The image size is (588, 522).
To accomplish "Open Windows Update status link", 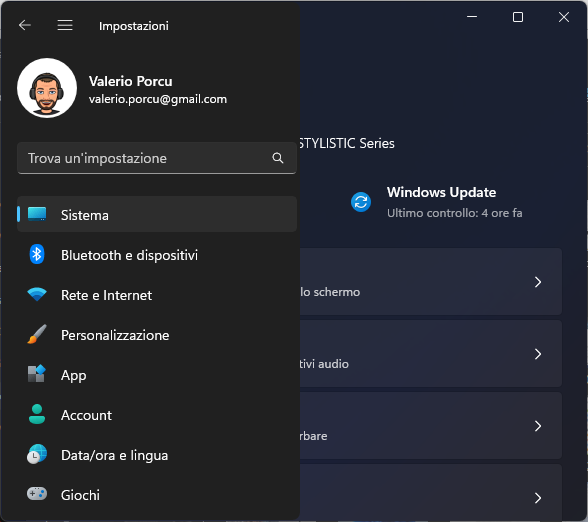I will tap(436, 202).
